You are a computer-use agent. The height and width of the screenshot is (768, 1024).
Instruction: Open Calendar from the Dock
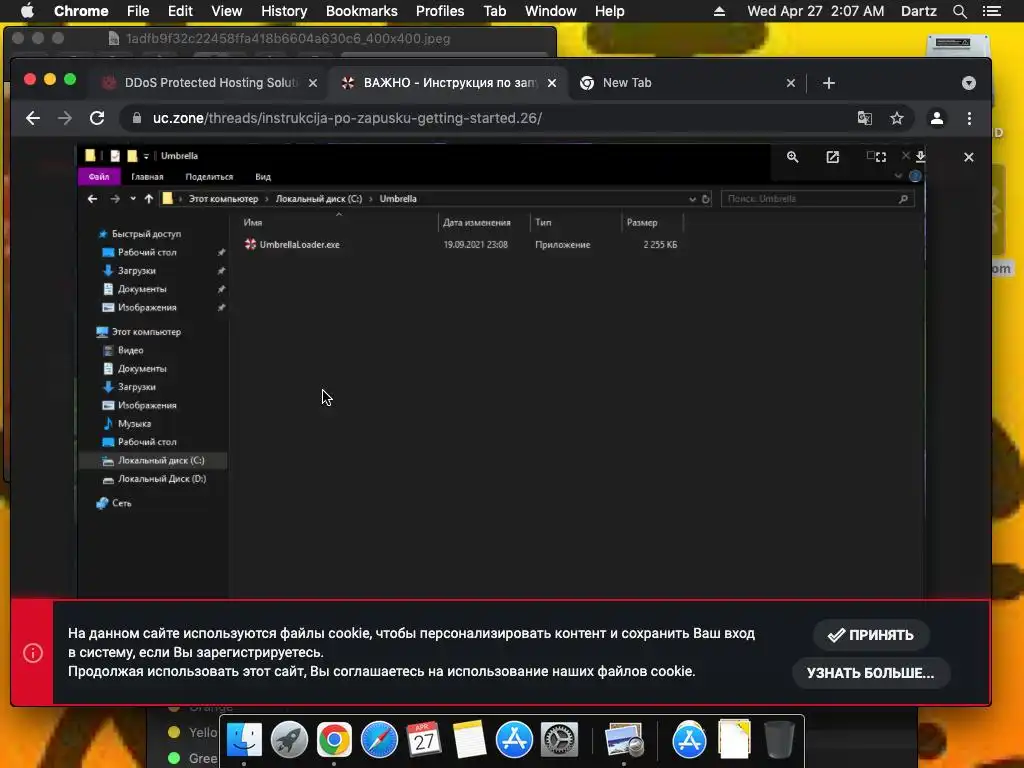click(424, 740)
